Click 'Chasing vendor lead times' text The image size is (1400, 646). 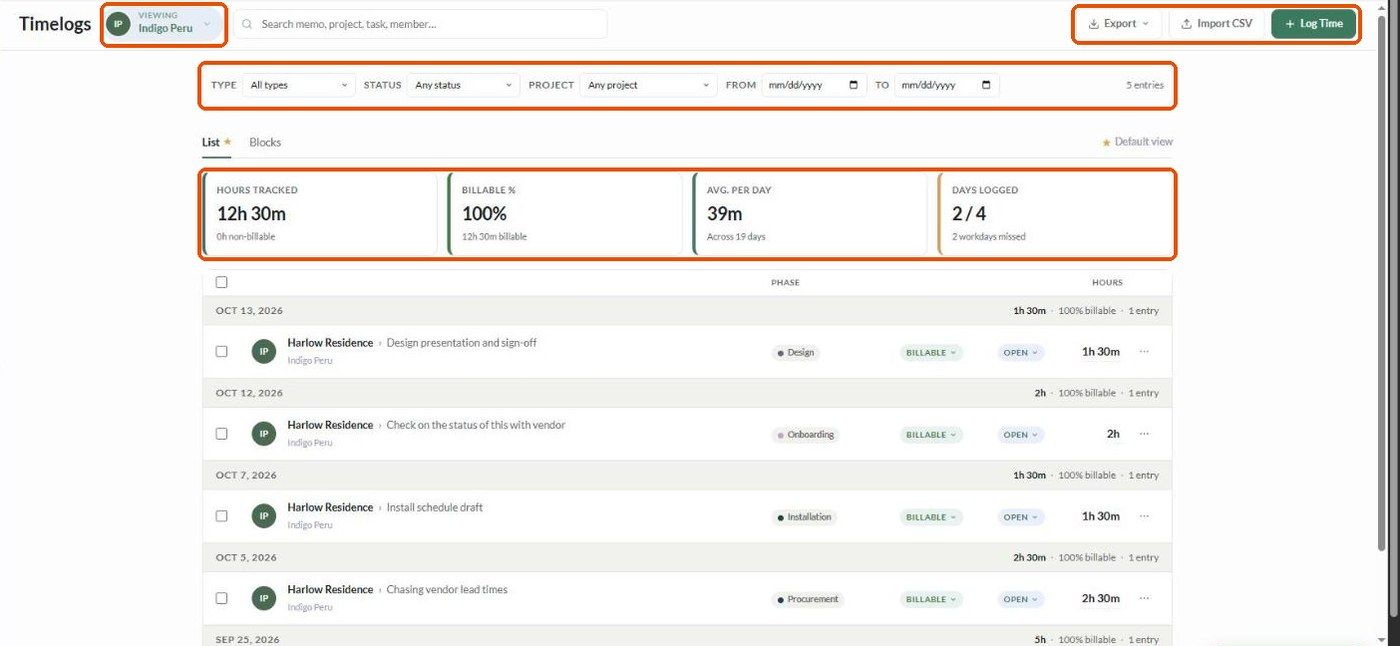coord(447,589)
